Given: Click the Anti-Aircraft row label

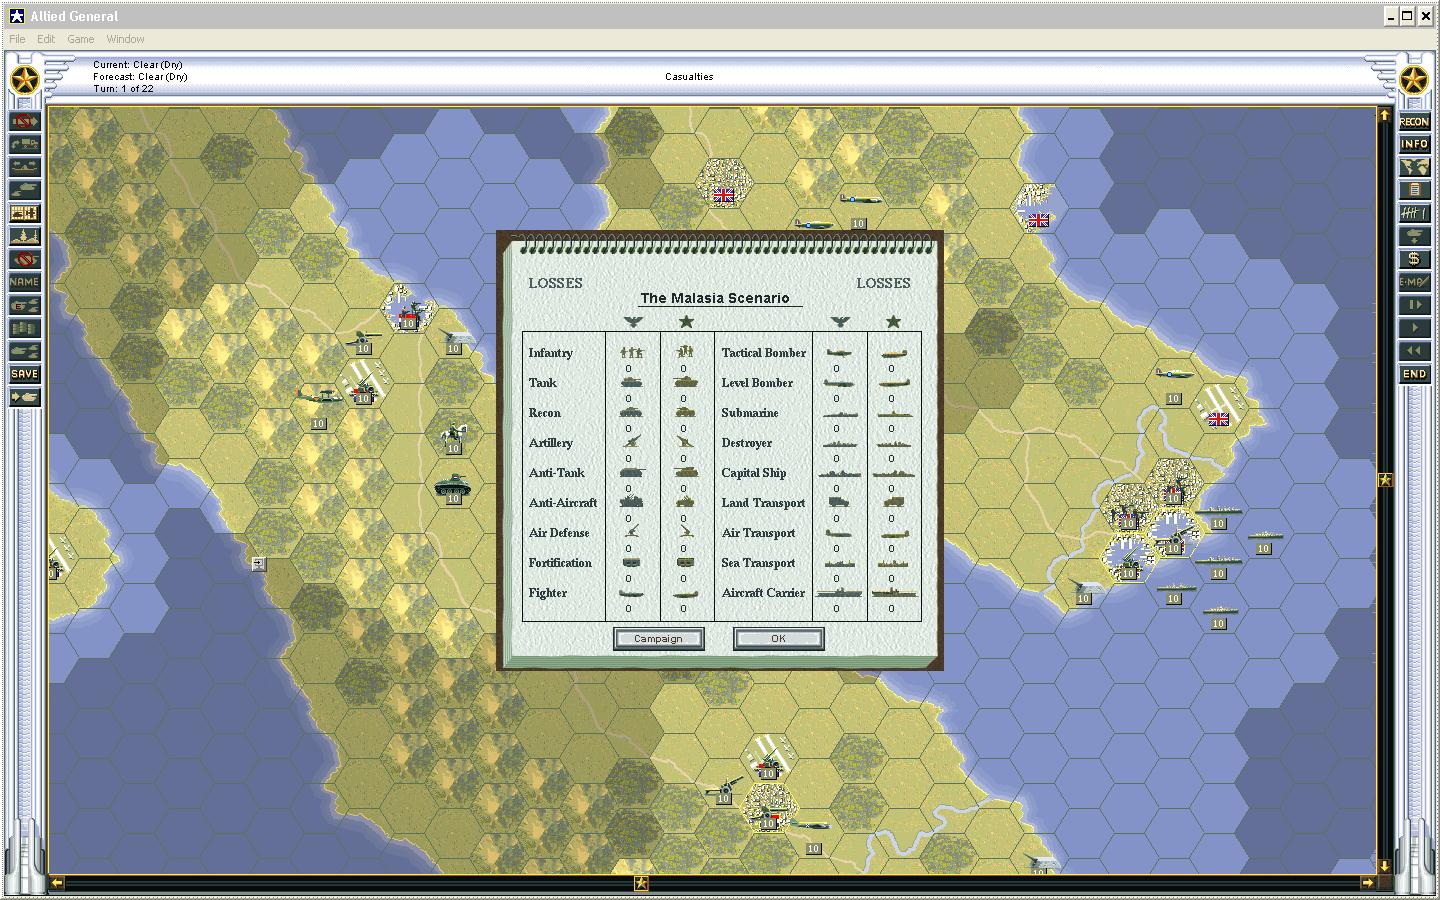Looking at the screenshot, I should point(563,503).
